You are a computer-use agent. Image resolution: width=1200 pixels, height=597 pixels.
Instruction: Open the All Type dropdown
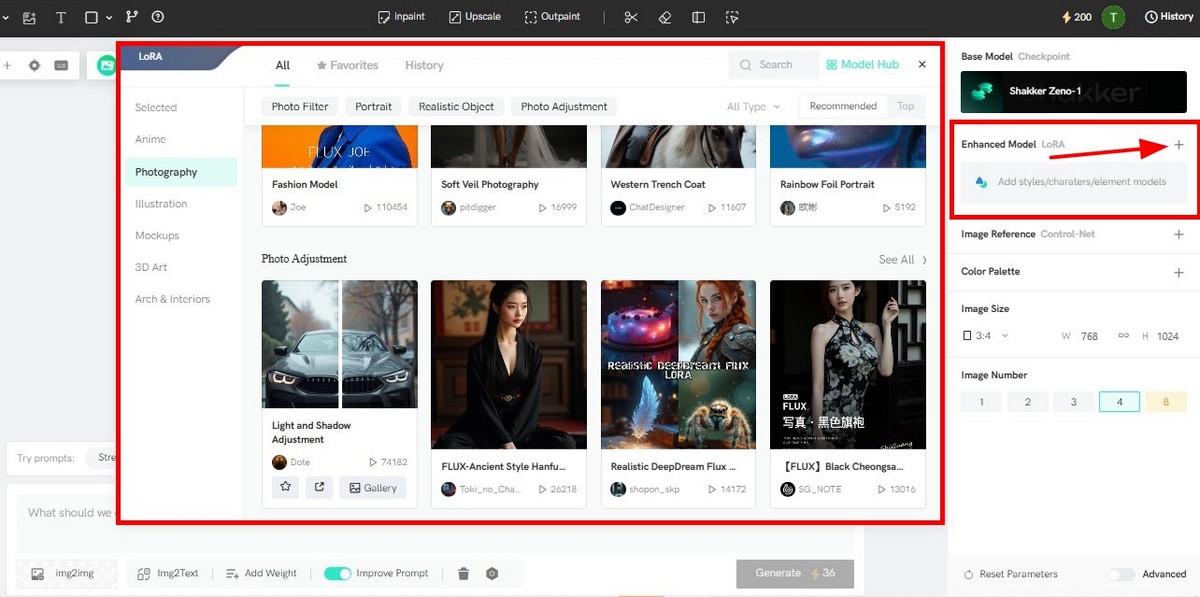753,107
